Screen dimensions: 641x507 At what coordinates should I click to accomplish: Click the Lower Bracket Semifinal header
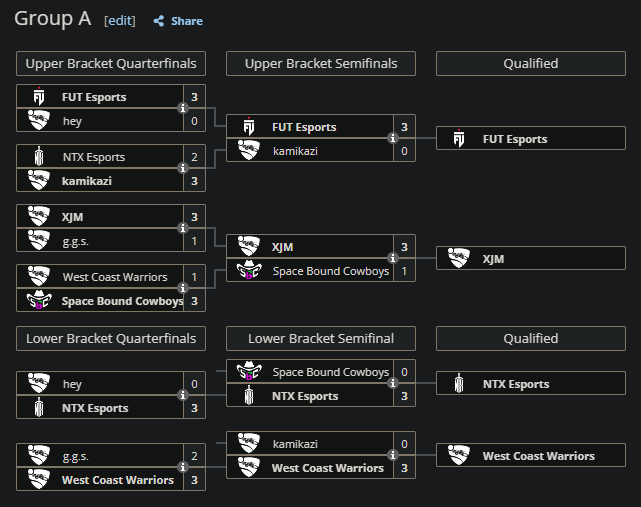click(321, 339)
